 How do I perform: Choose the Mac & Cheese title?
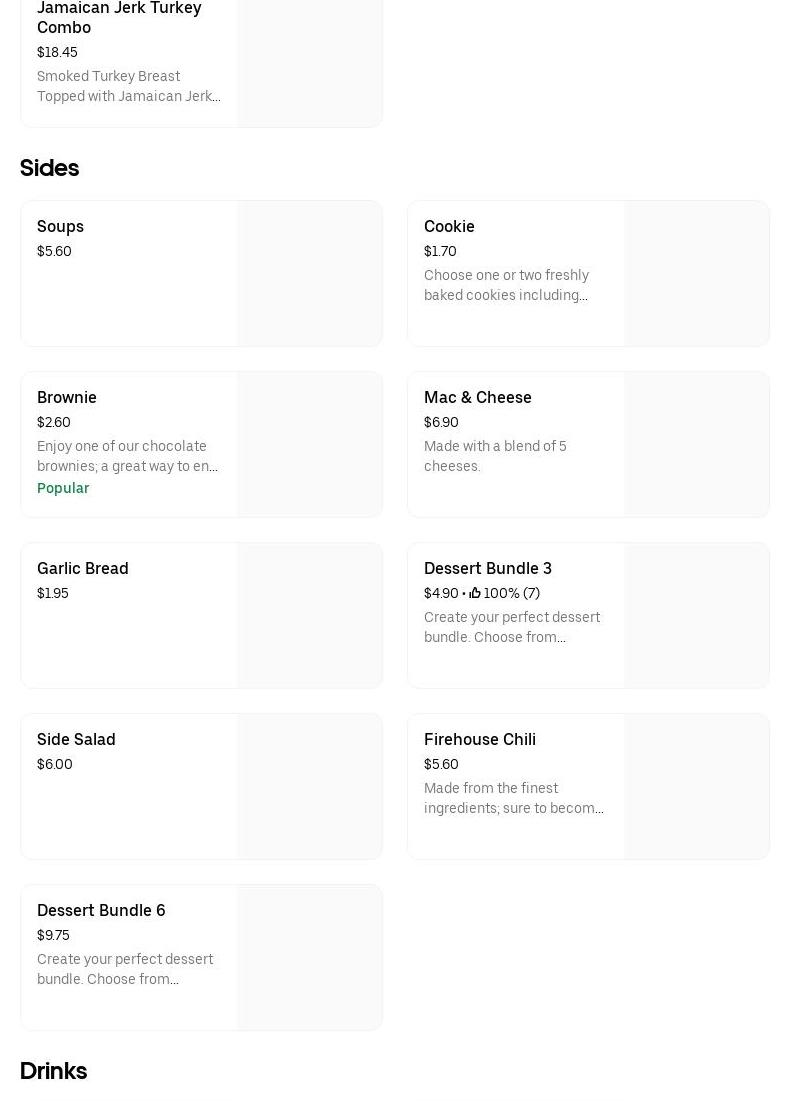[477, 397]
